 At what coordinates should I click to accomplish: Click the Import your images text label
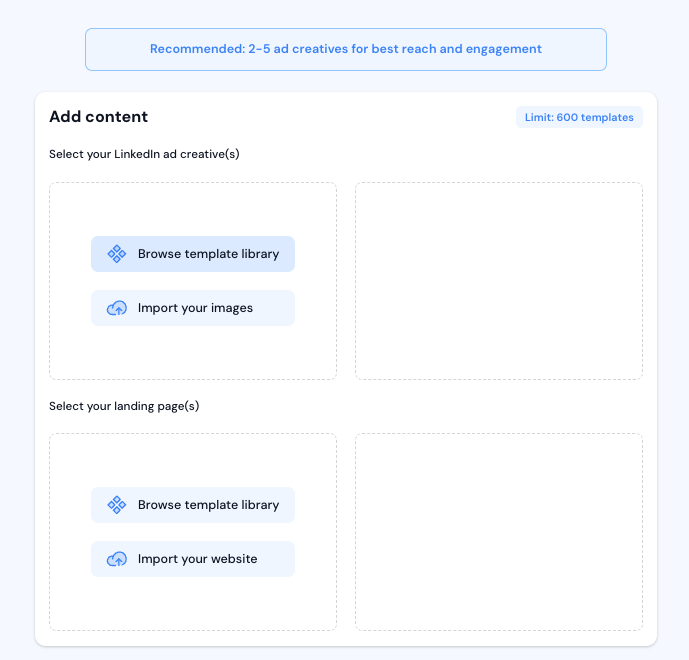click(195, 308)
